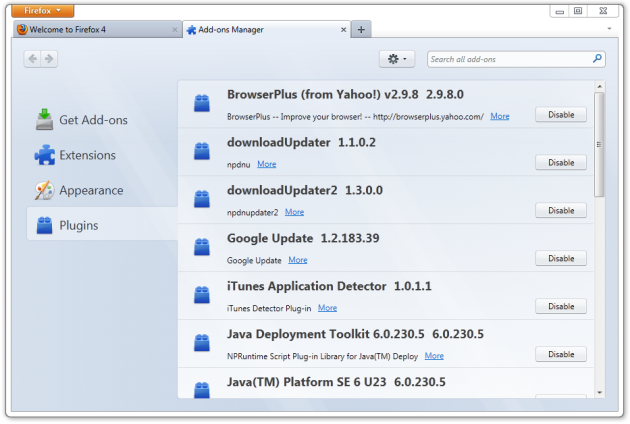
Task: Click the Plugins blue brick sidebar icon
Action: pos(44,225)
